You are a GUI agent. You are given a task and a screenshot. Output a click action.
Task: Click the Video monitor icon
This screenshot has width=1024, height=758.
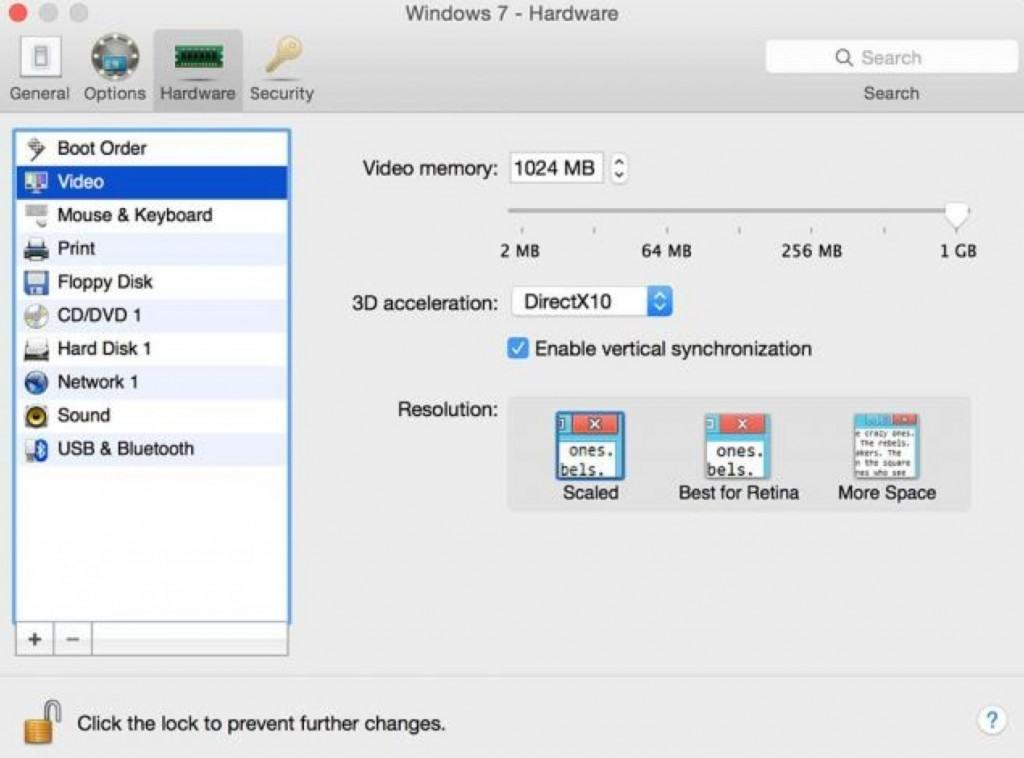36,182
